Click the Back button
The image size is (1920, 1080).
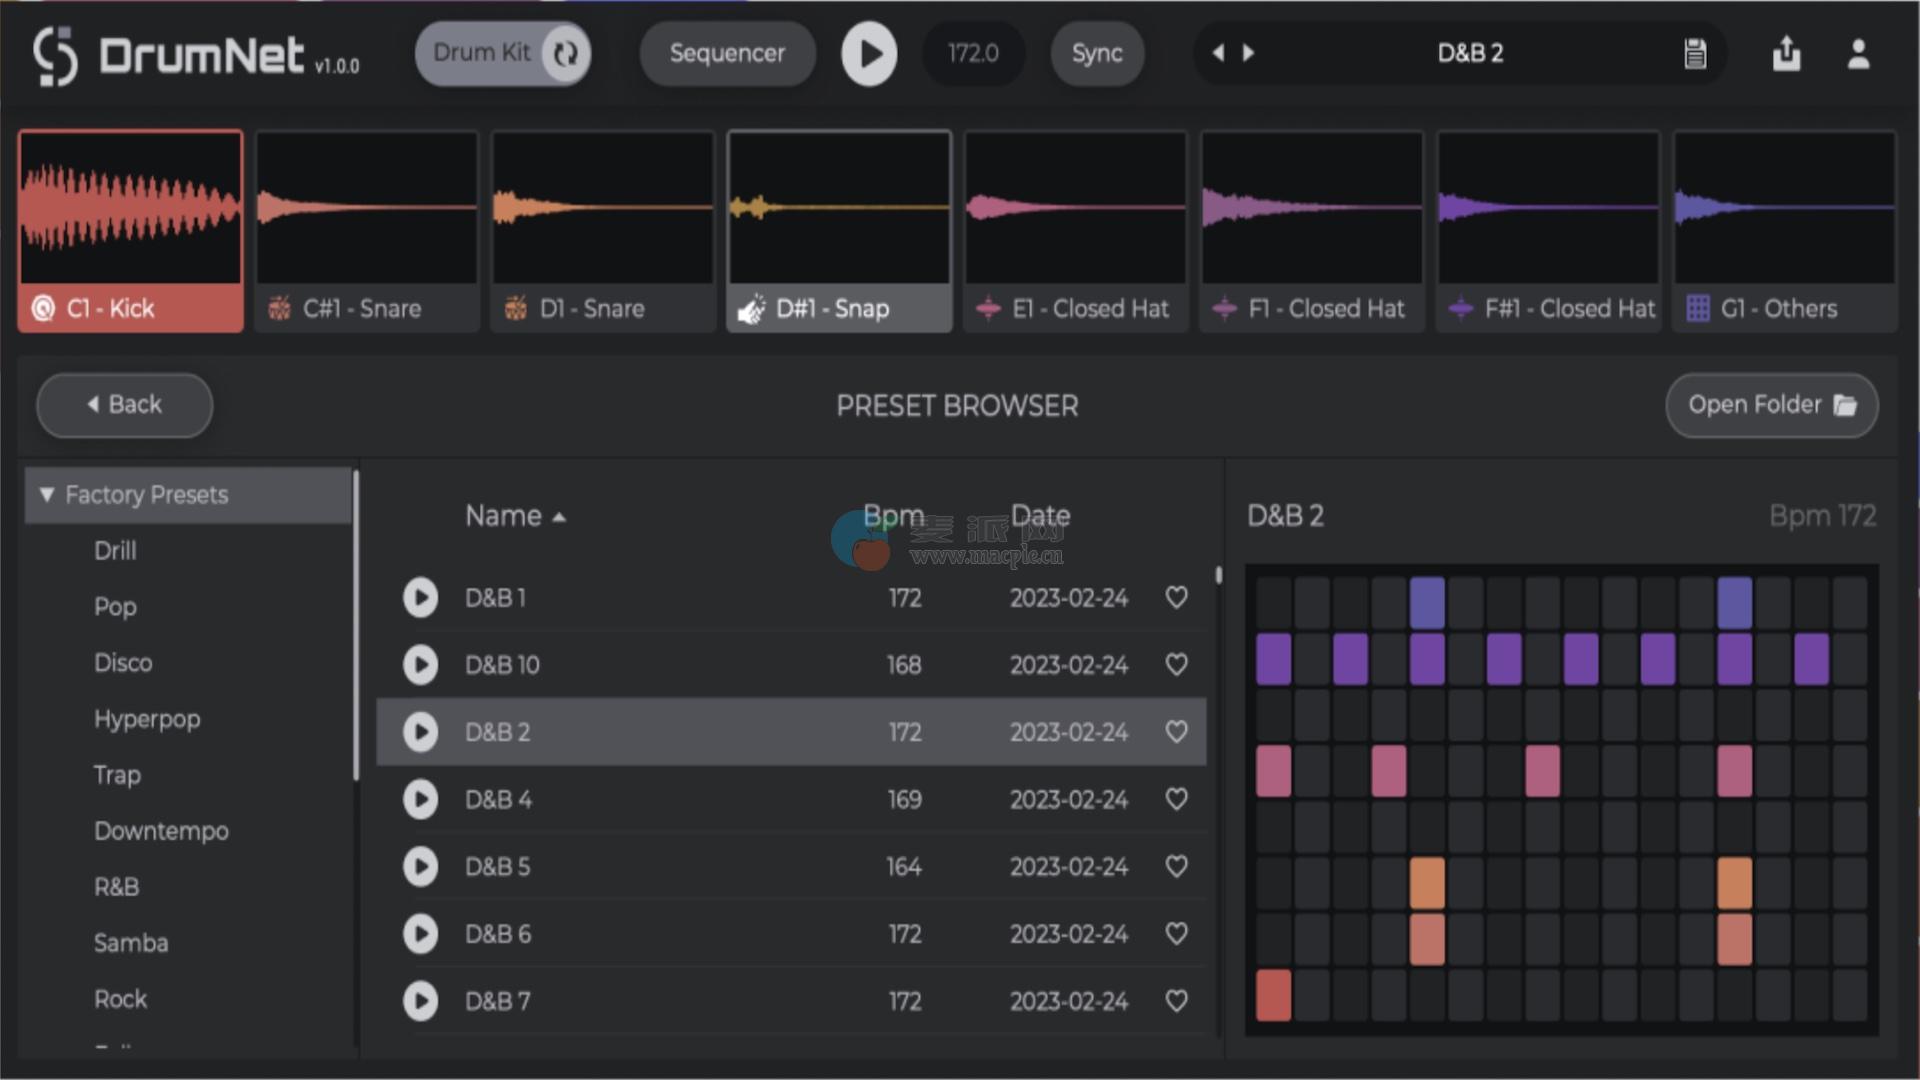(x=124, y=405)
